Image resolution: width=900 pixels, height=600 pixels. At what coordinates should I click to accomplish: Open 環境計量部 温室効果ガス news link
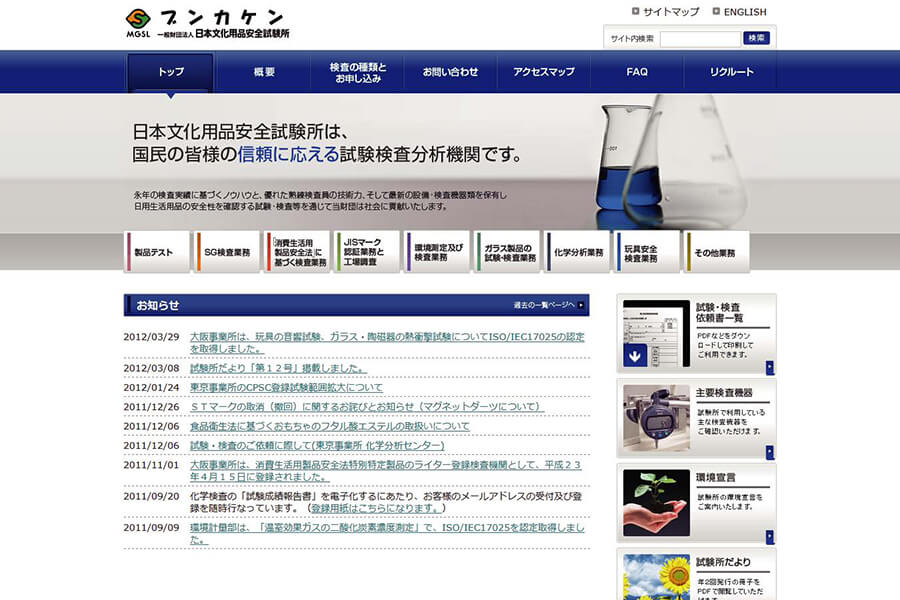pos(387,533)
